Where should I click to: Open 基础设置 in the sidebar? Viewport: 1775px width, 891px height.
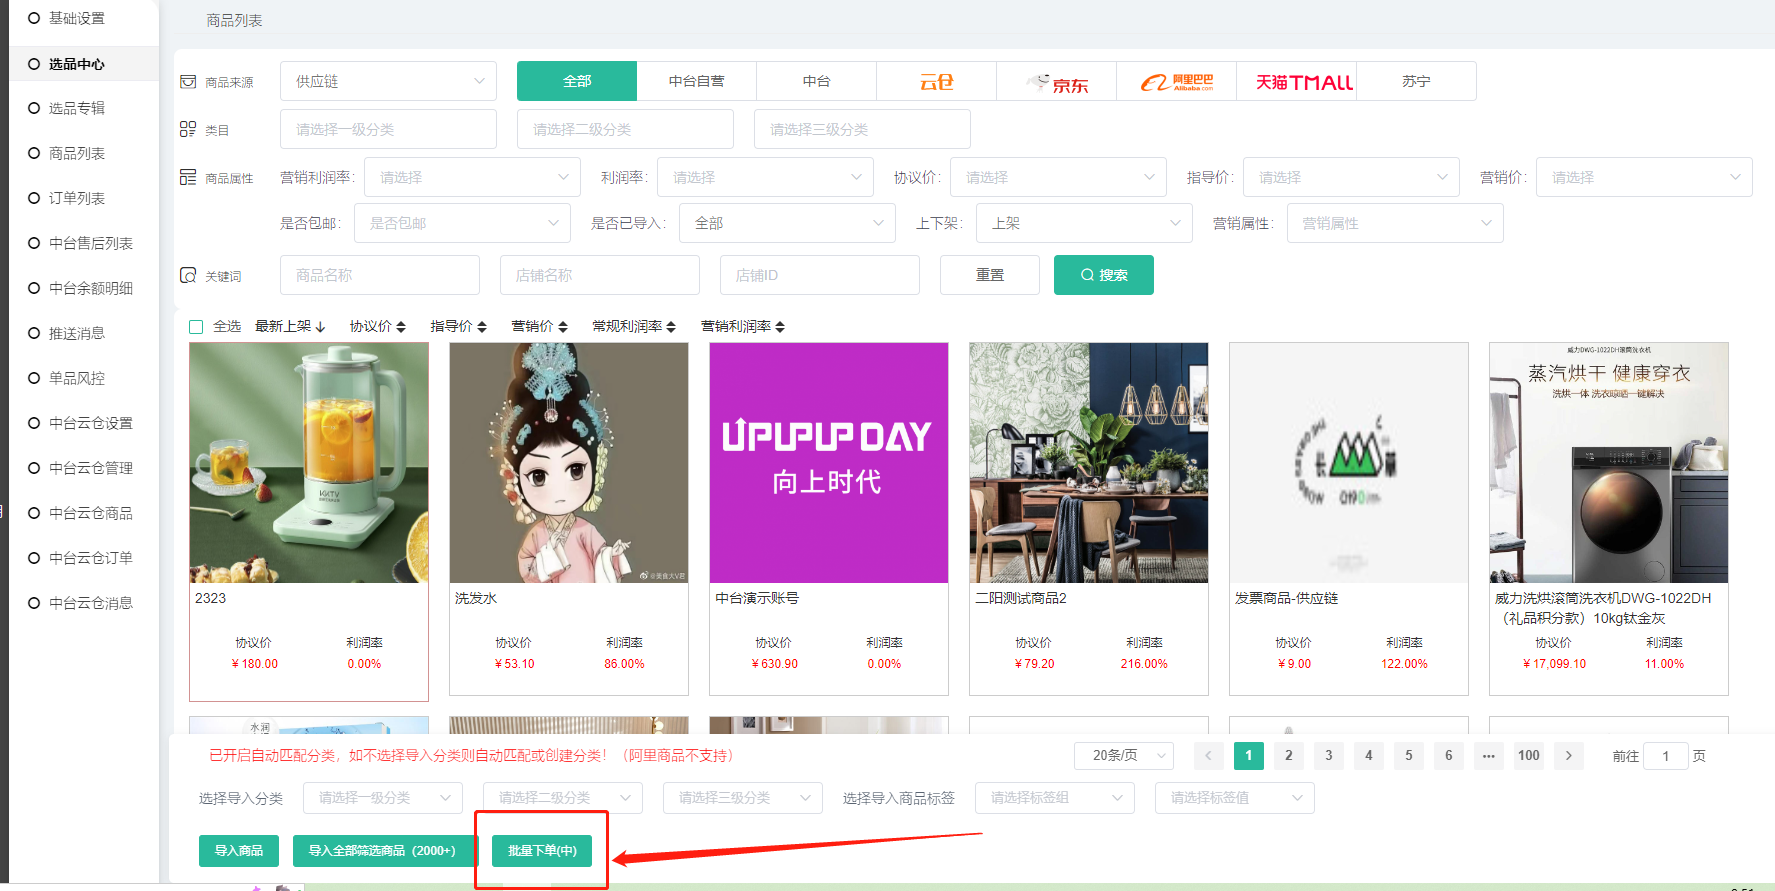click(x=77, y=18)
